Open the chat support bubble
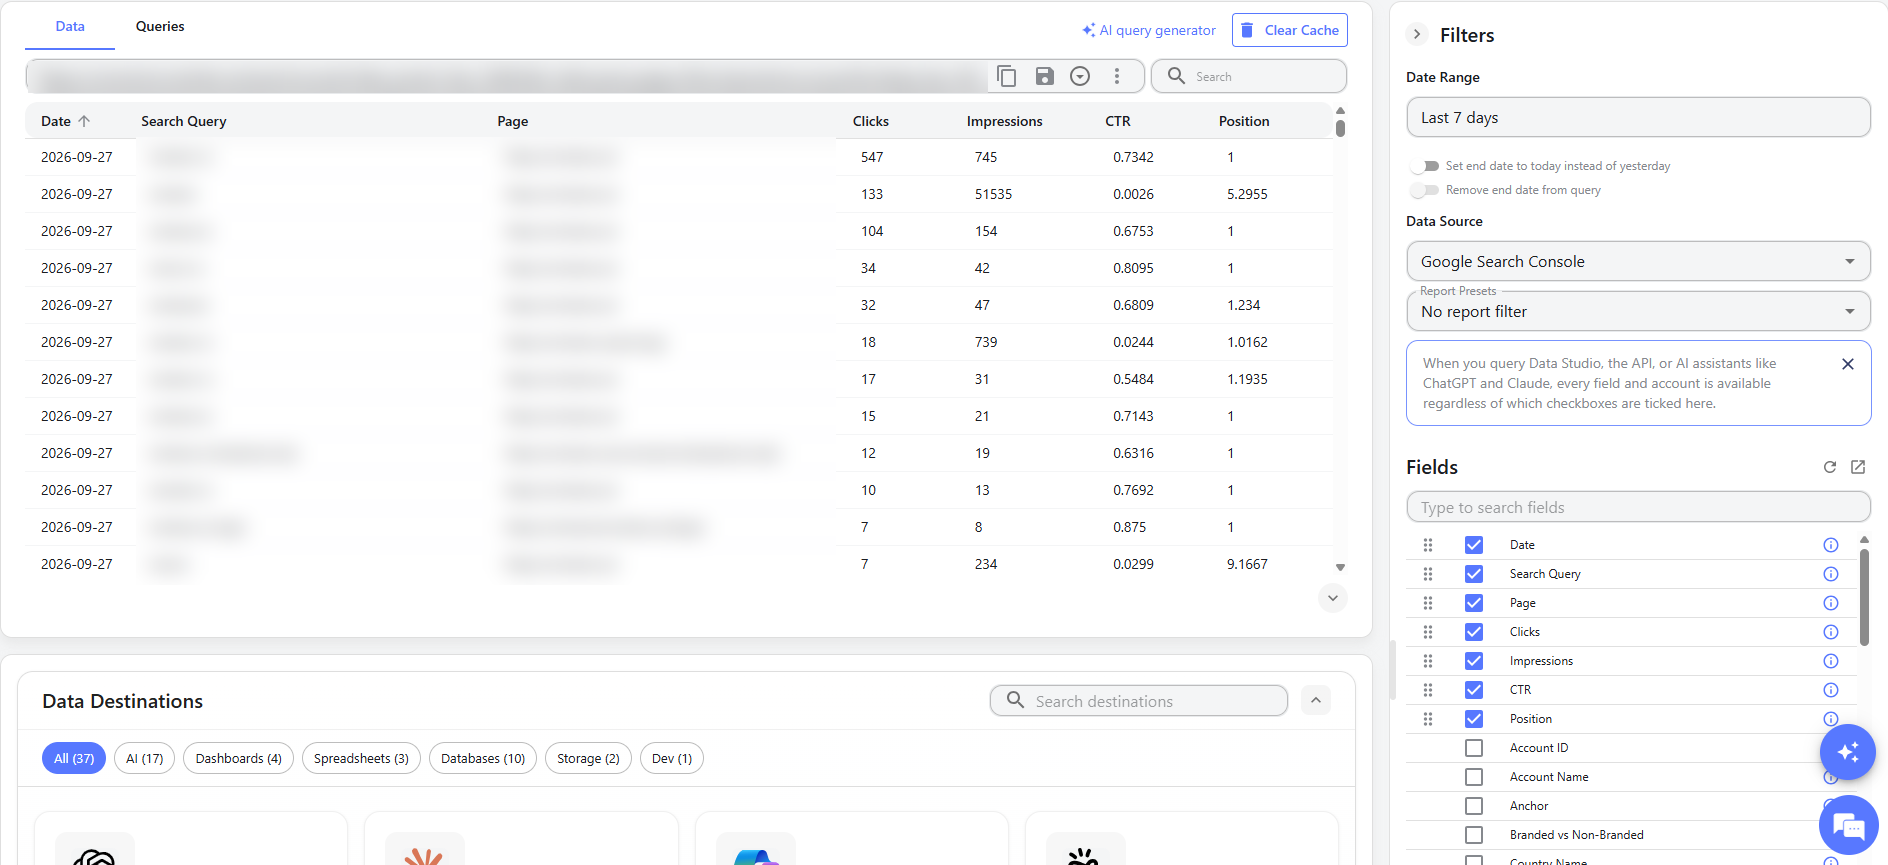This screenshot has height=865, width=1888. coord(1848,826)
